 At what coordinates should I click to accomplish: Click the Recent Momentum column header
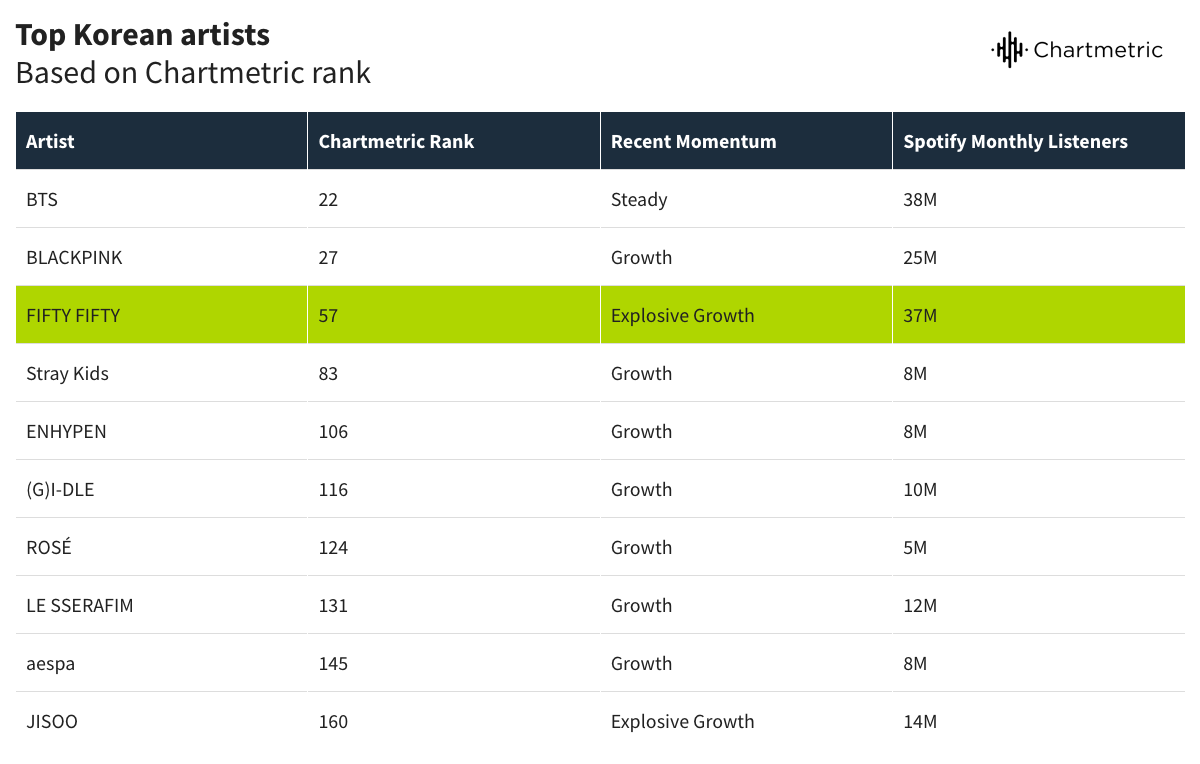tap(693, 141)
